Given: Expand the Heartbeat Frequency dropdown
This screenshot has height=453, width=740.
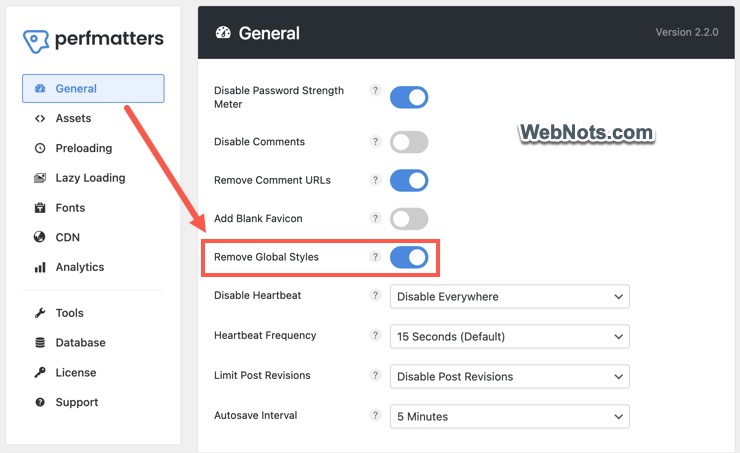Looking at the screenshot, I should click(509, 336).
